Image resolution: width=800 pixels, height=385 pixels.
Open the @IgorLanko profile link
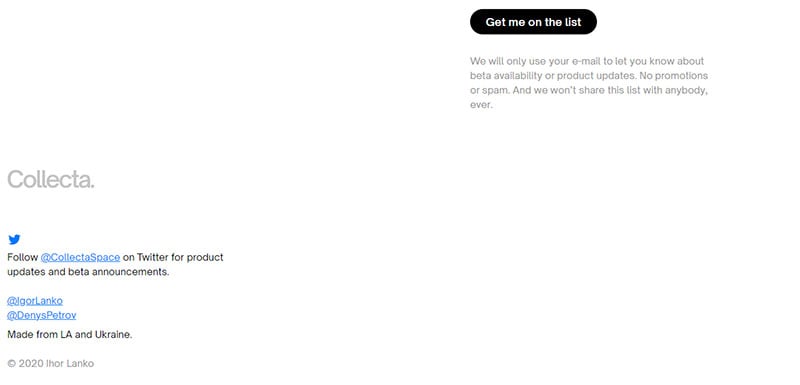pos(35,301)
